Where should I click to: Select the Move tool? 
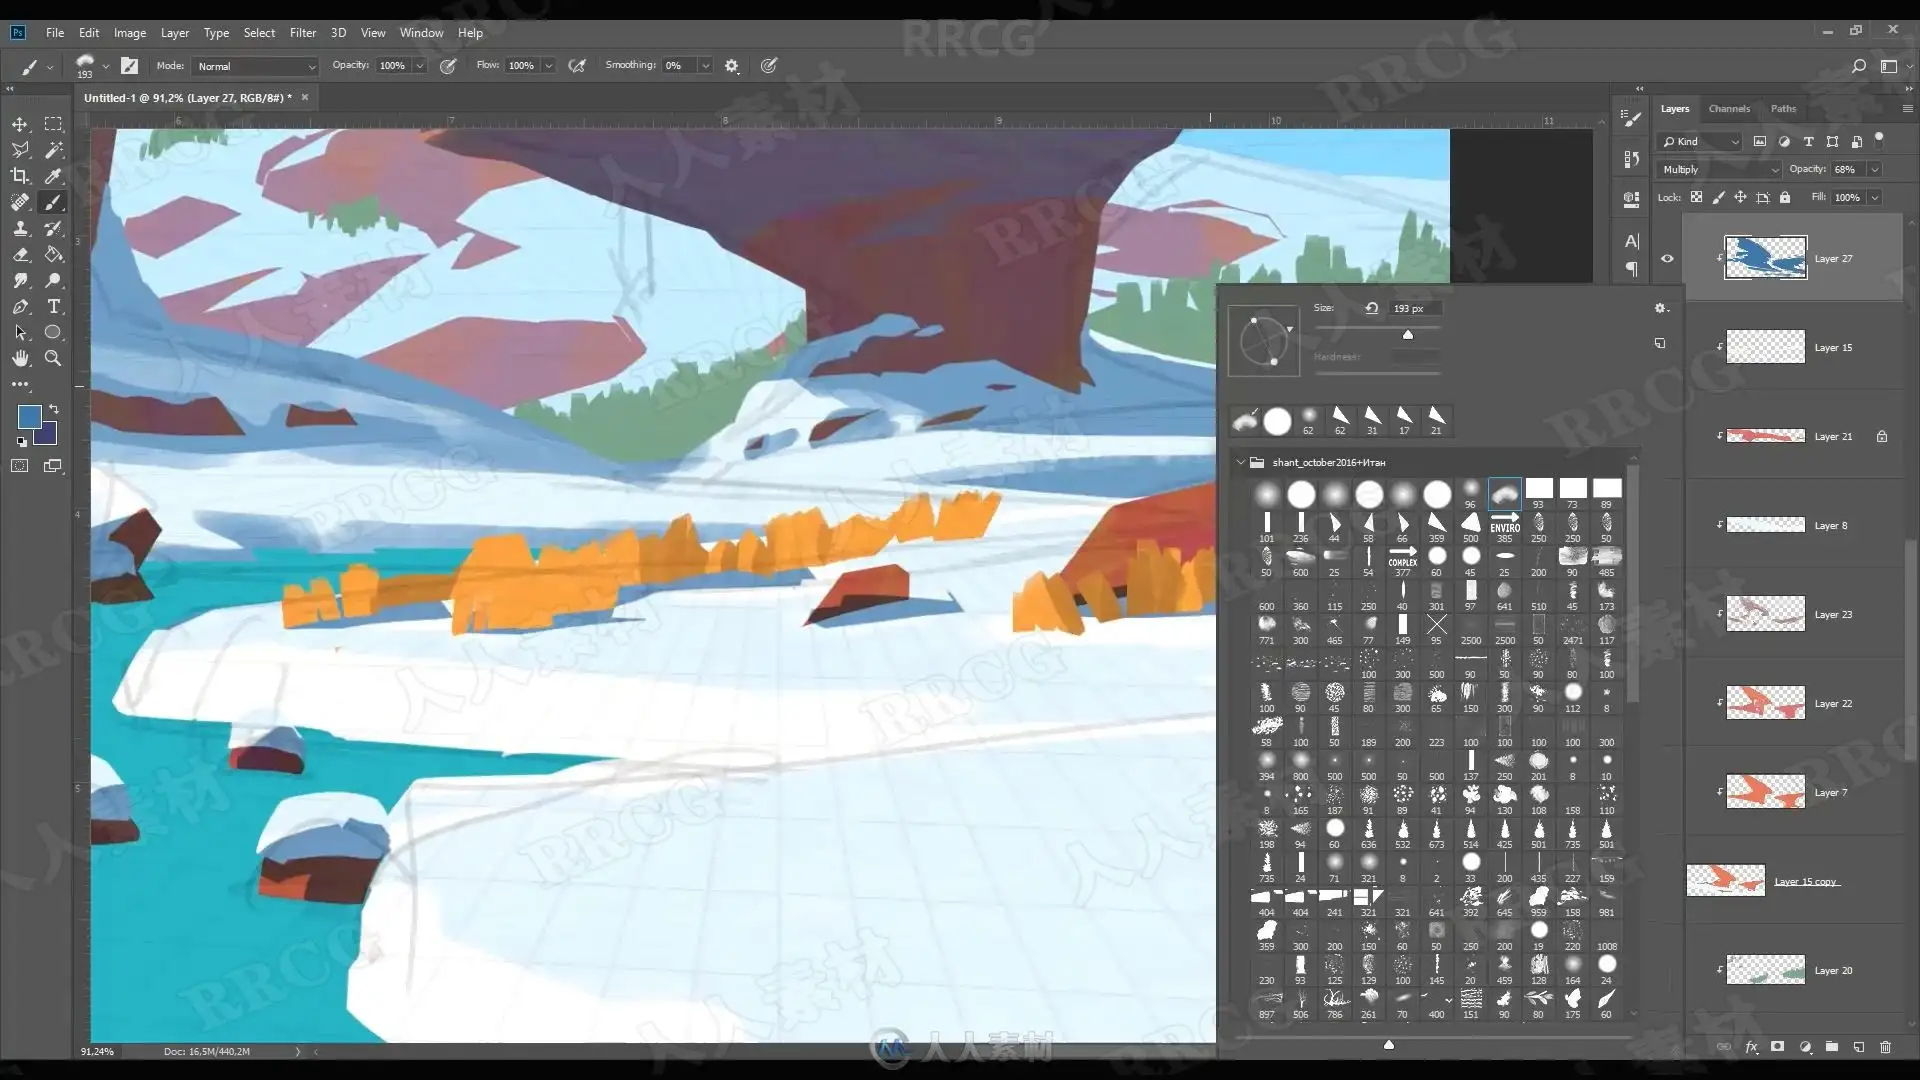[20, 124]
